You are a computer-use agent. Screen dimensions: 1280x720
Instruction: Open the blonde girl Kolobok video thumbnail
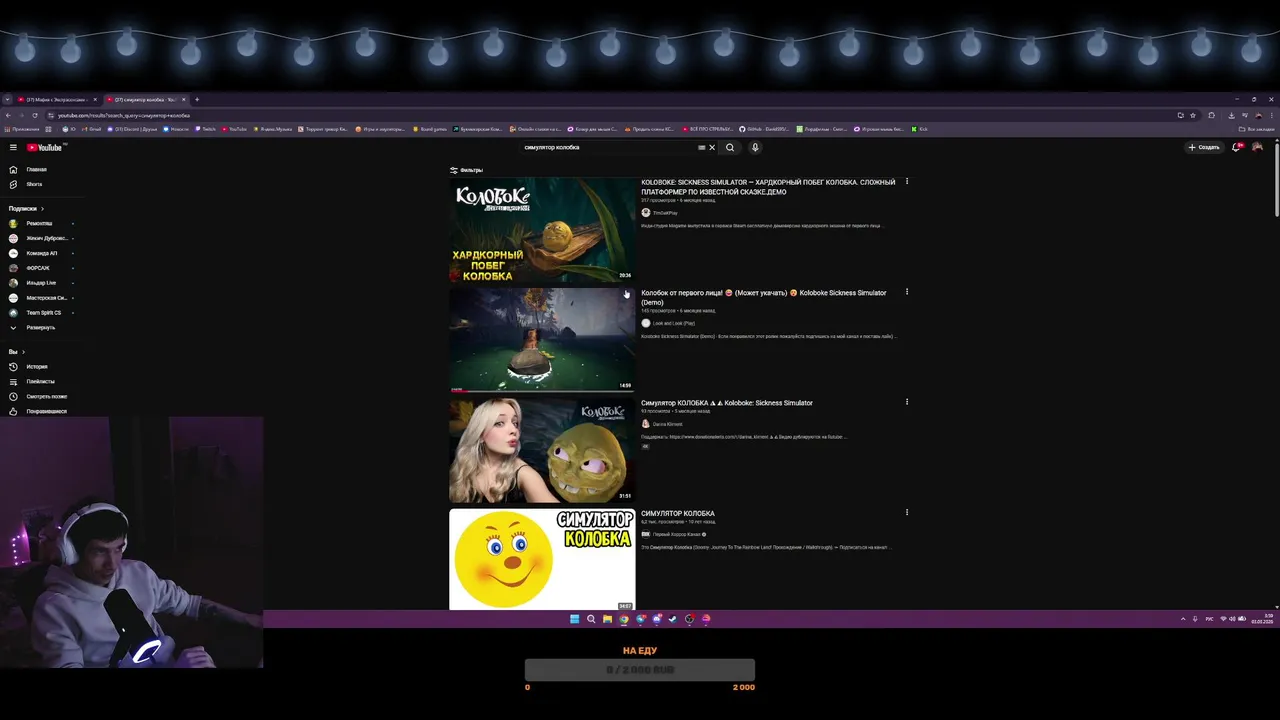point(542,450)
